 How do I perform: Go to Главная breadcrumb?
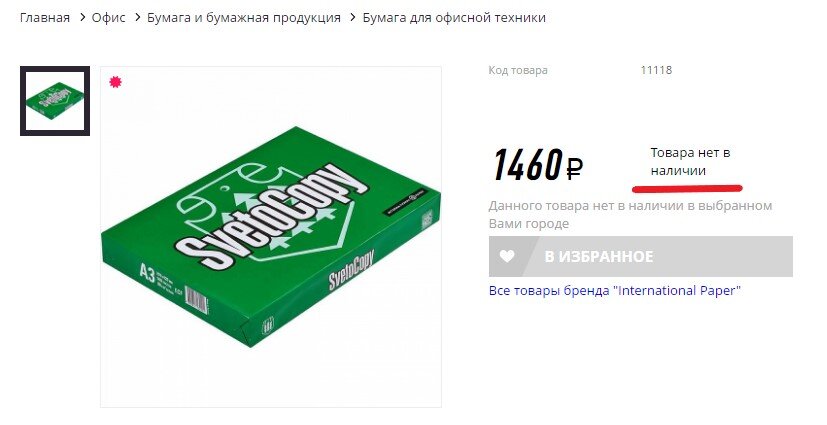(x=45, y=17)
